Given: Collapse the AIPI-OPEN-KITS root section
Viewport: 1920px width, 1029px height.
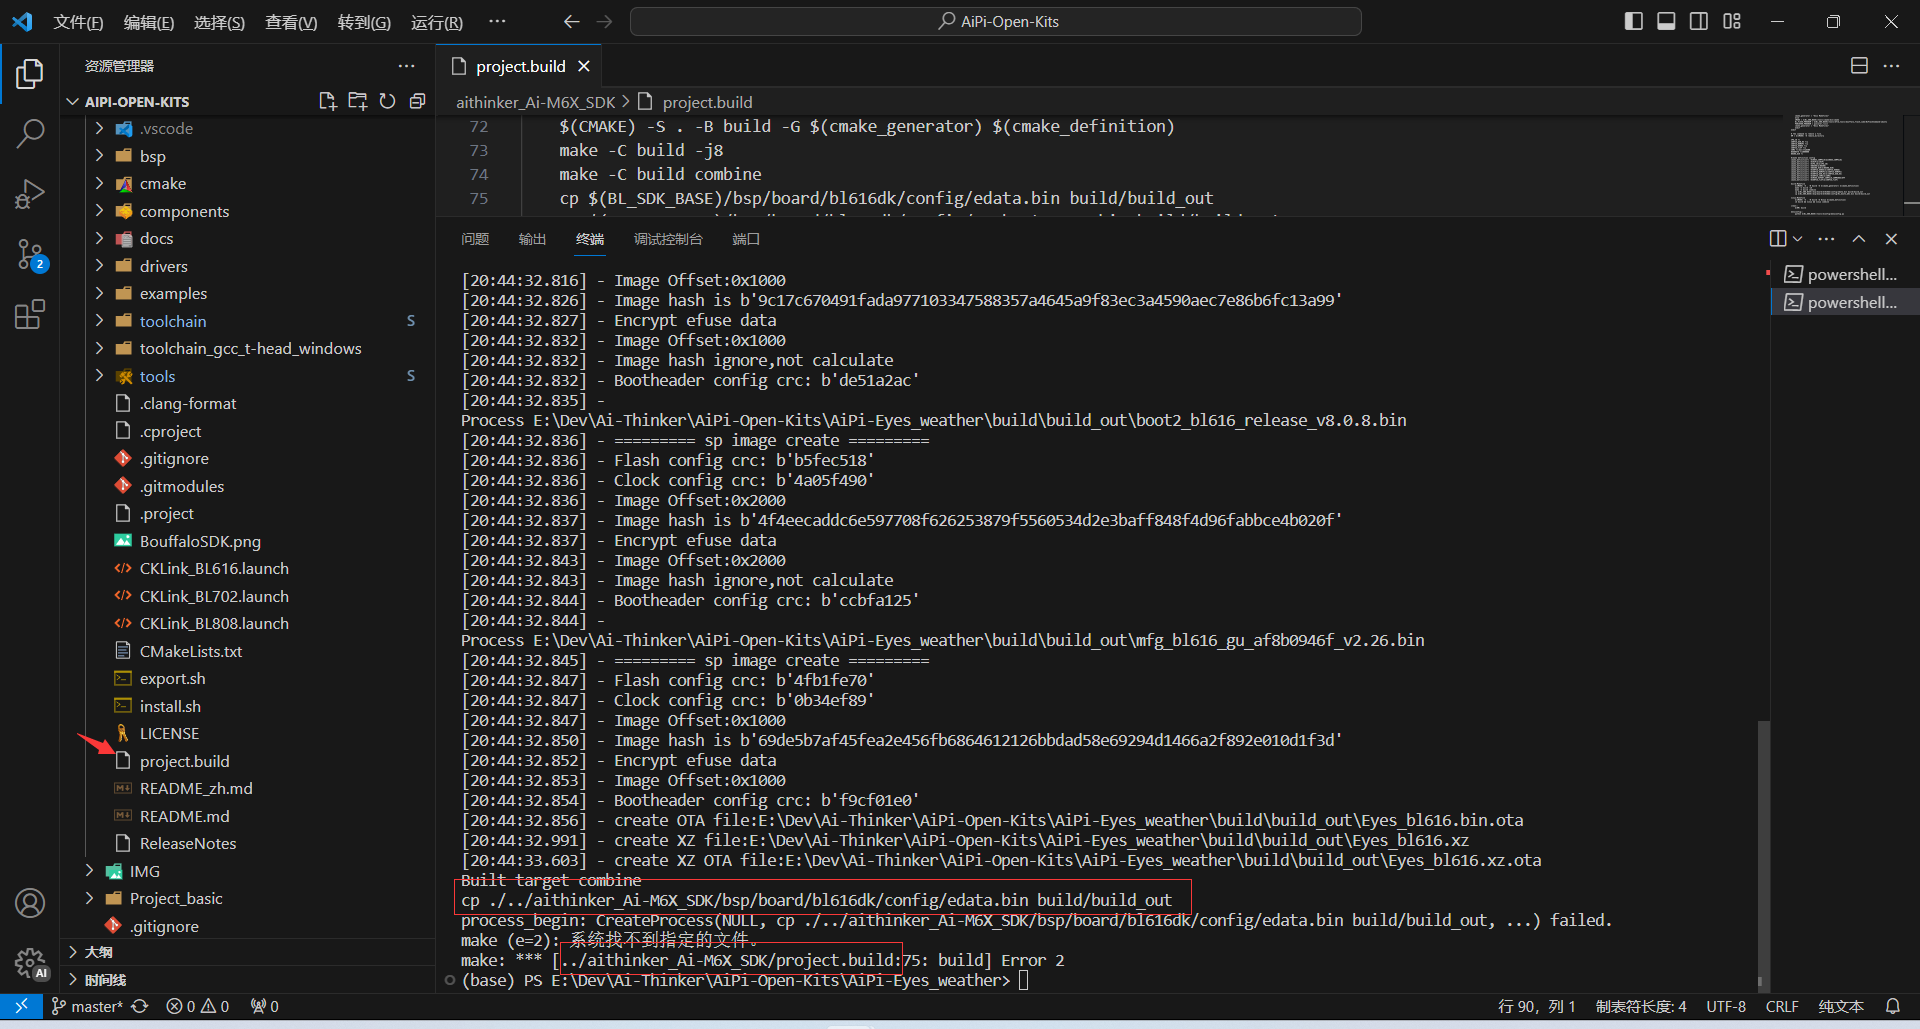Looking at the screenshot, I should tap(72, 101).
